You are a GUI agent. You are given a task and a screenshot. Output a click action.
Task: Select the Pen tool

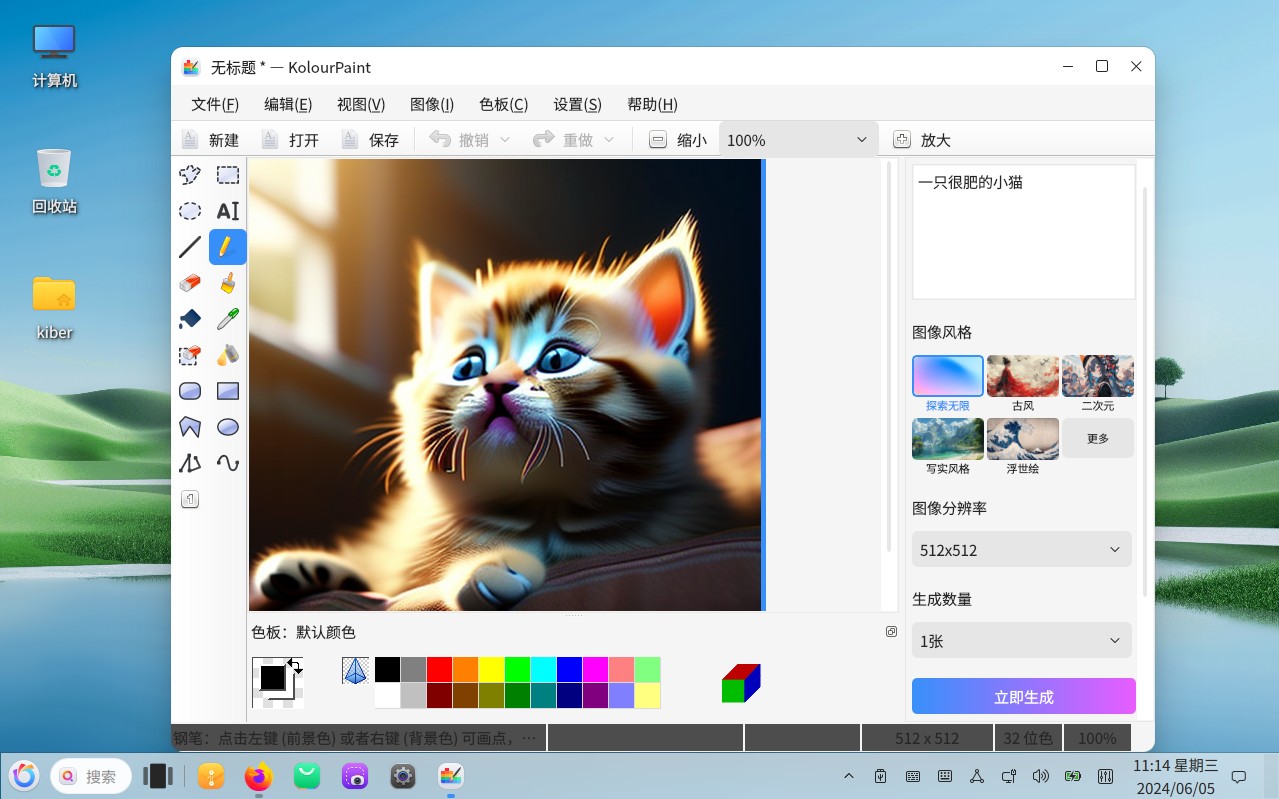tap(228, 247)
